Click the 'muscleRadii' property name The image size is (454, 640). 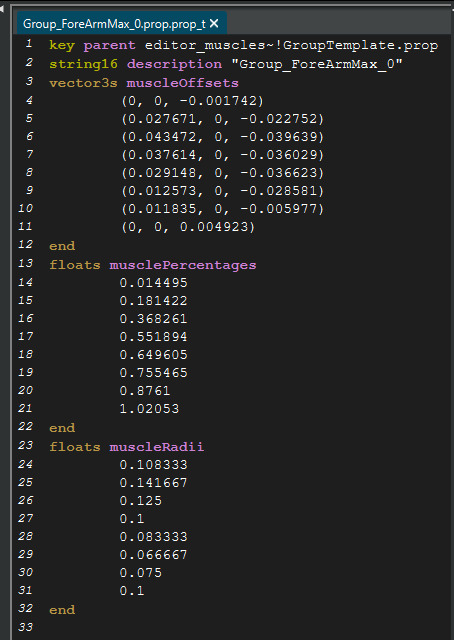(x=156, y=447)
